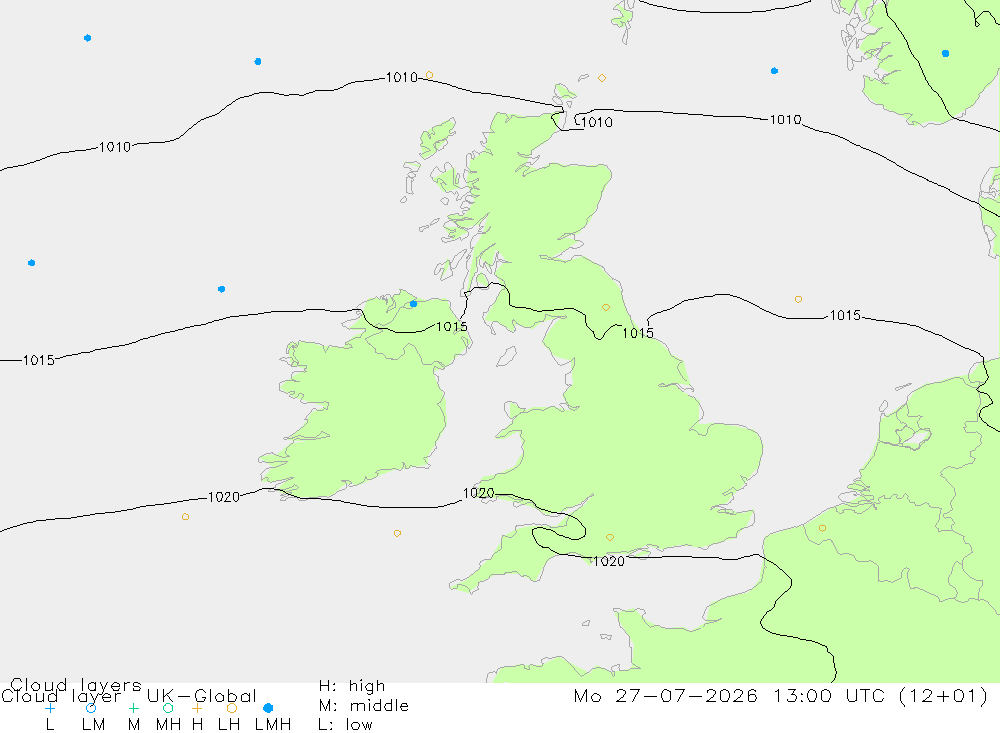1000x733 pixels.
Task: Click the 1020 isobar label in the Bristol Channel
Action: pos(478,493)
